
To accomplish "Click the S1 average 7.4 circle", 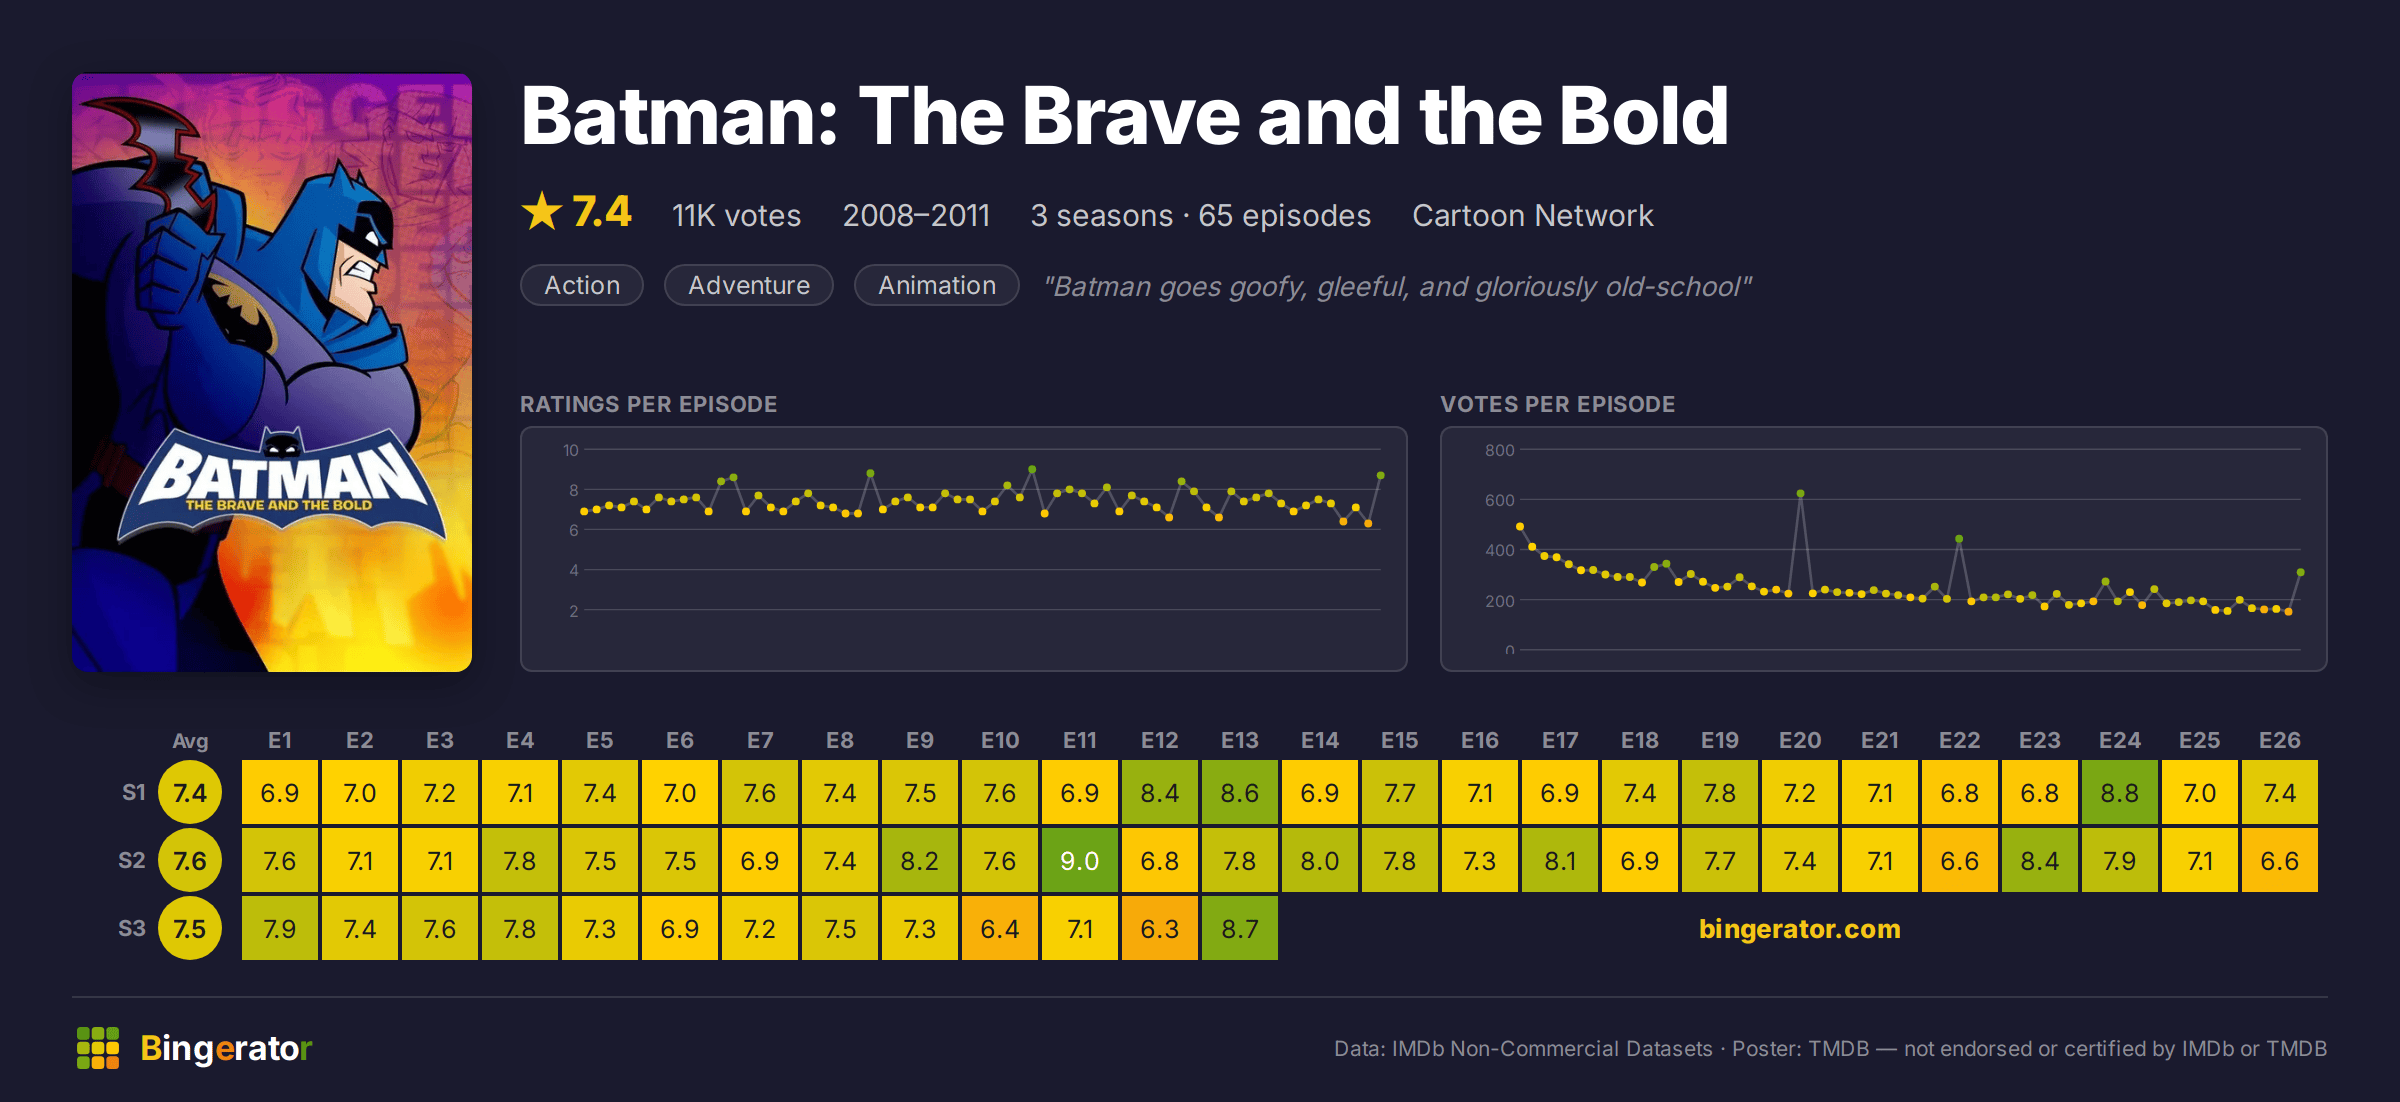I will tap(190, 793).
